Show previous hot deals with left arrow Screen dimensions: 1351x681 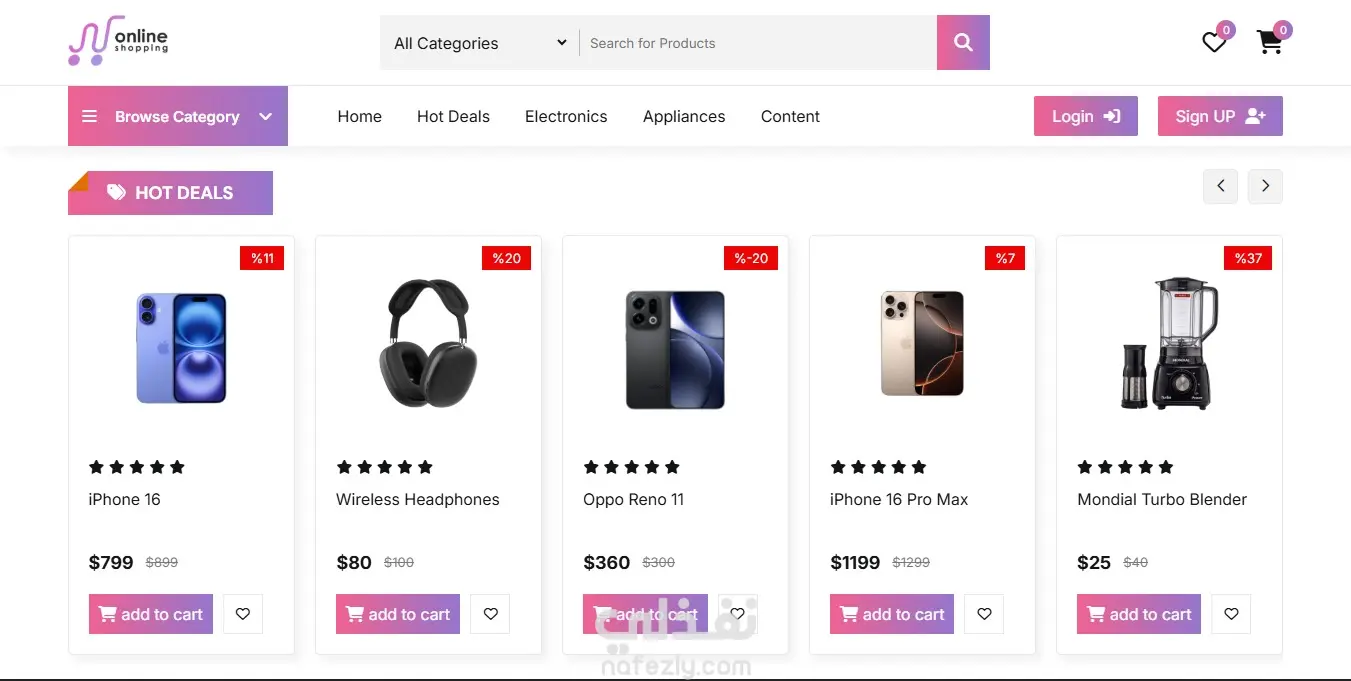1220,186
